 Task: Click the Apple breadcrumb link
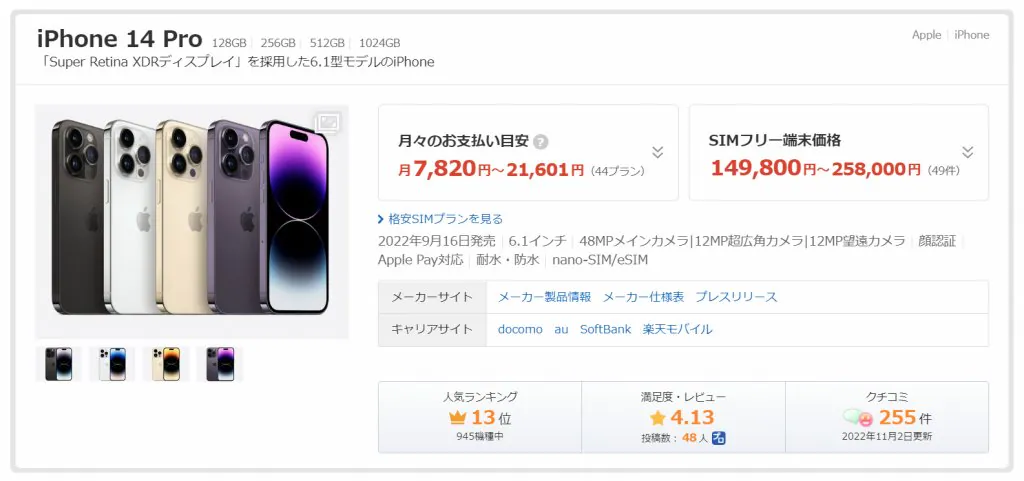(926, 35)
